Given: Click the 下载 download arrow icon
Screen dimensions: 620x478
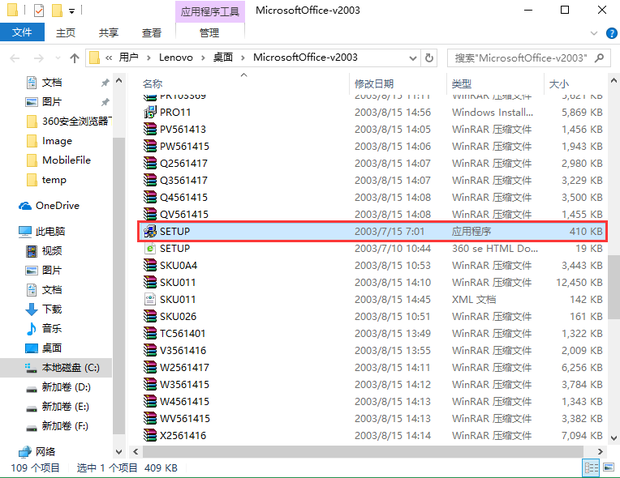Looking at the screenshot, I should [x=31, y=309].
